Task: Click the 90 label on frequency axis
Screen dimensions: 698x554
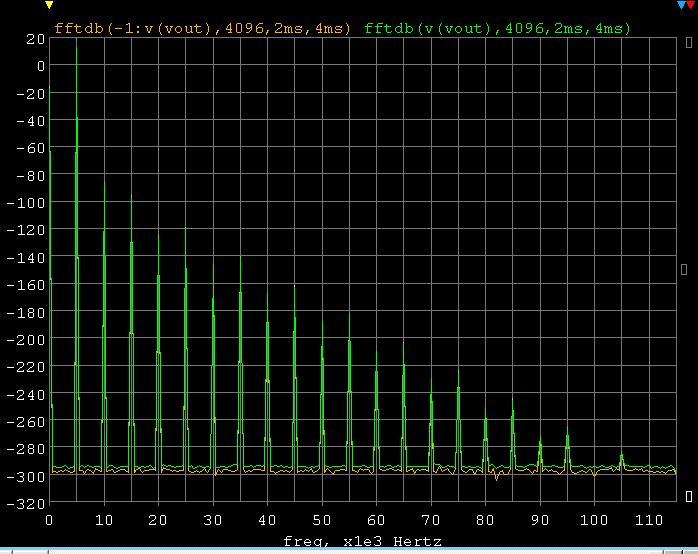Action: [x=540, y=520]
